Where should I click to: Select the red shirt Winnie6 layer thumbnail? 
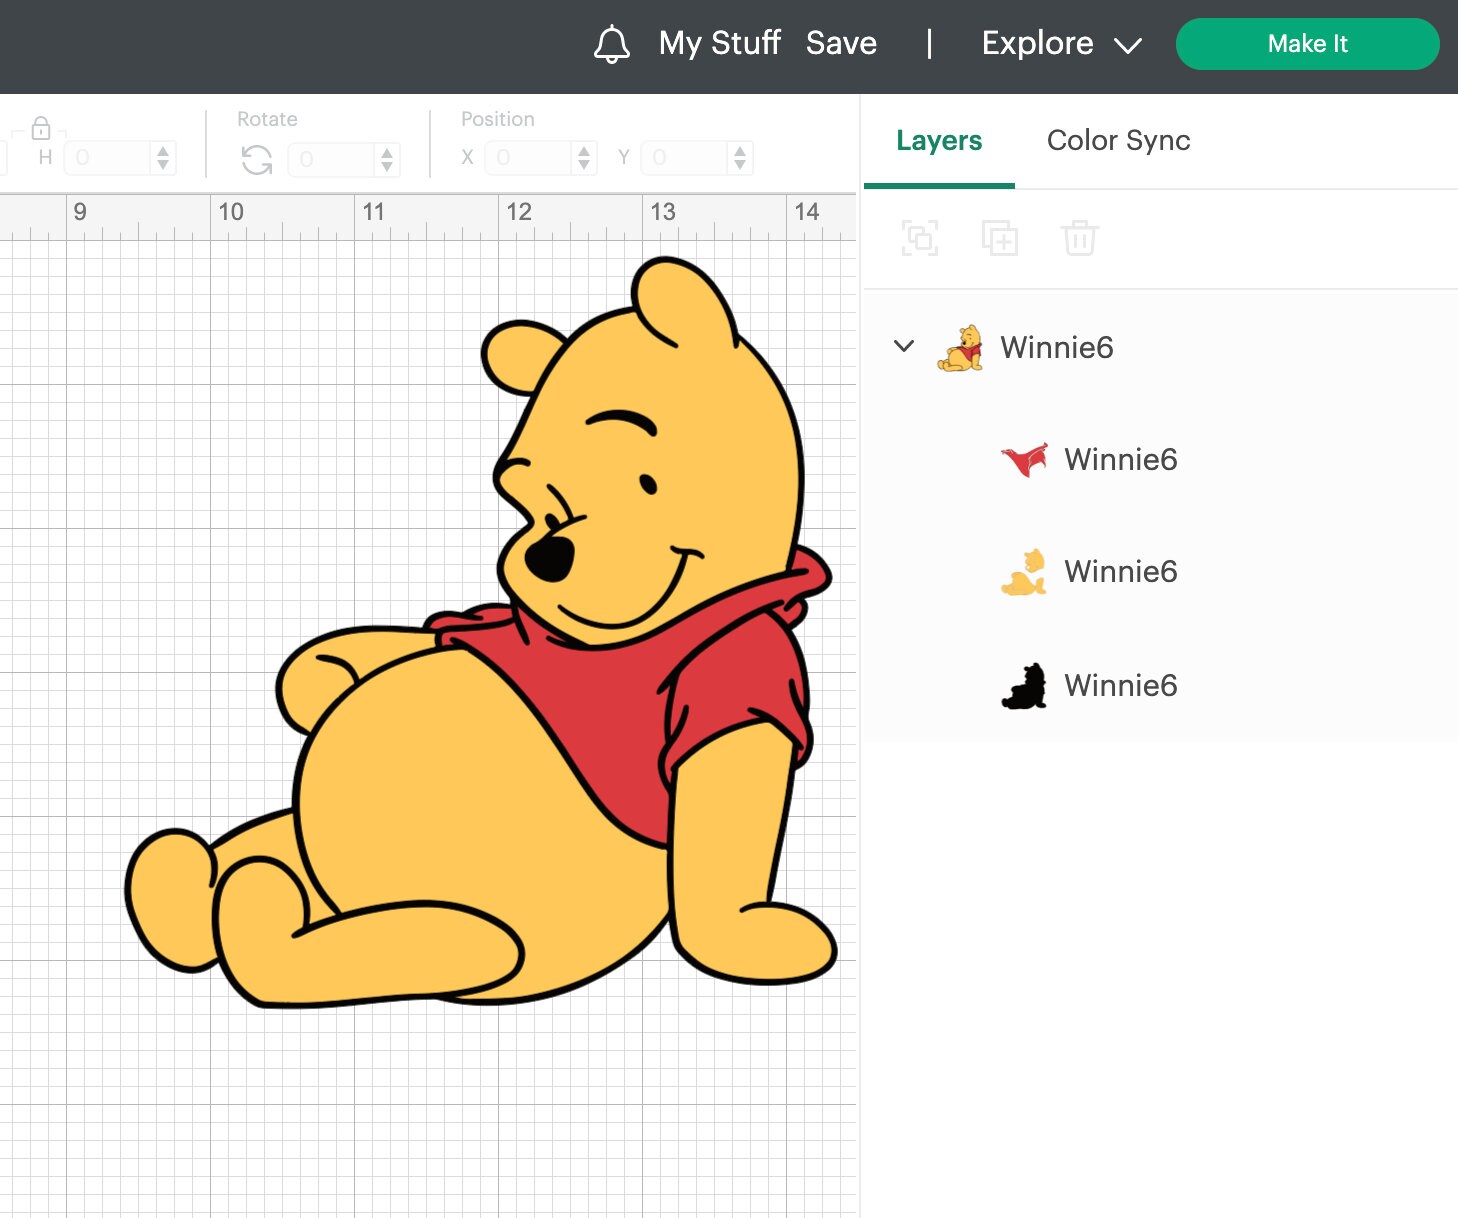coord(1023,459)
